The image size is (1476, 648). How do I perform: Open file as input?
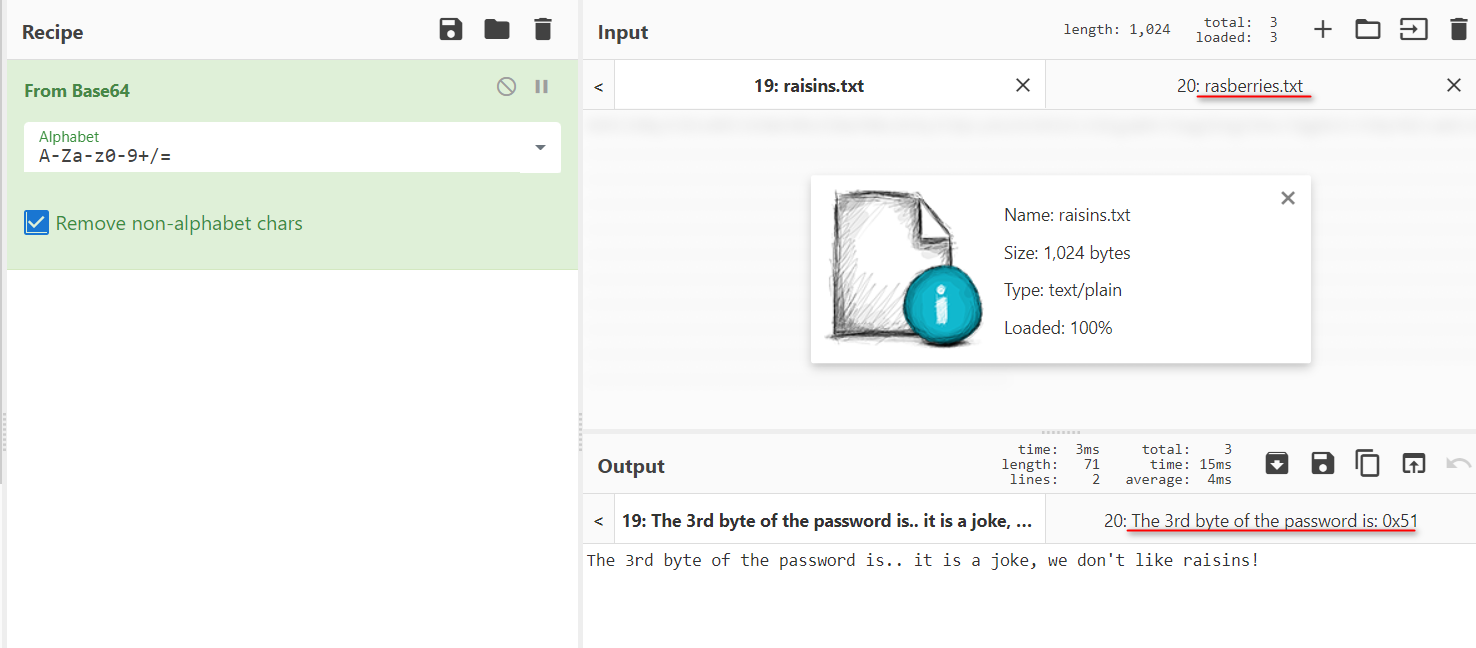(1413, 30)
